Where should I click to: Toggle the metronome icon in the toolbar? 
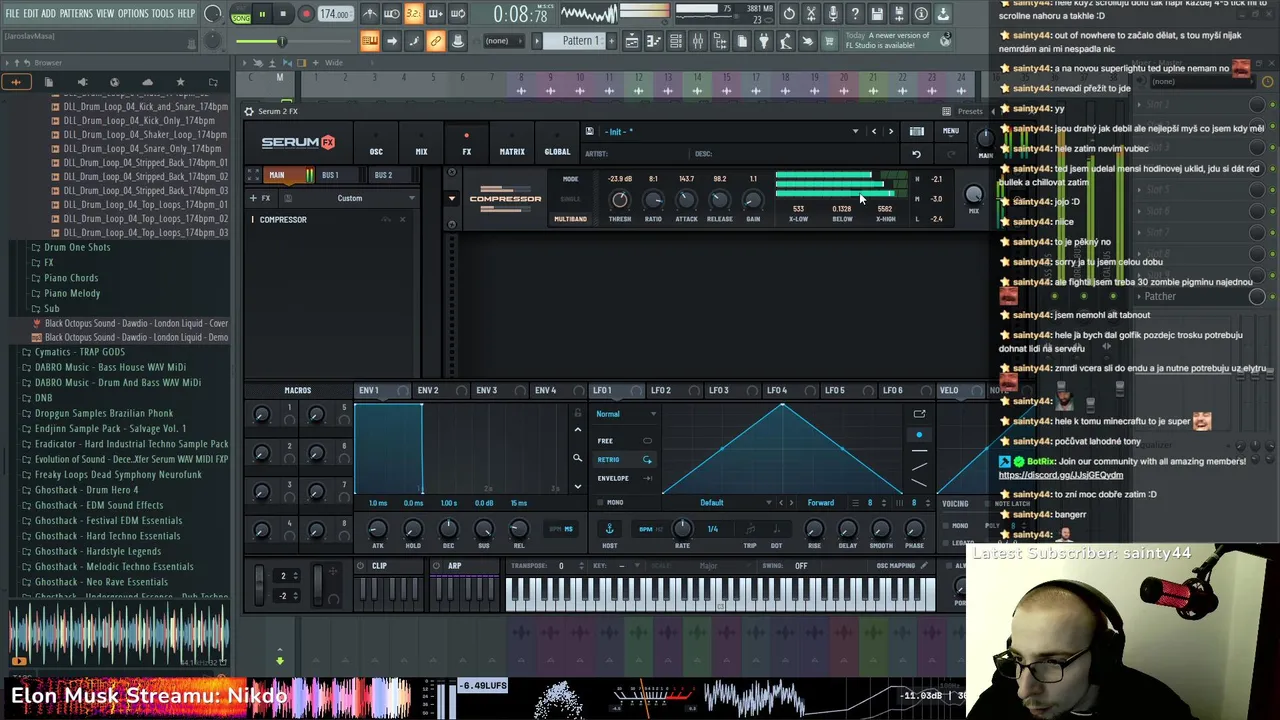[370, 14]
